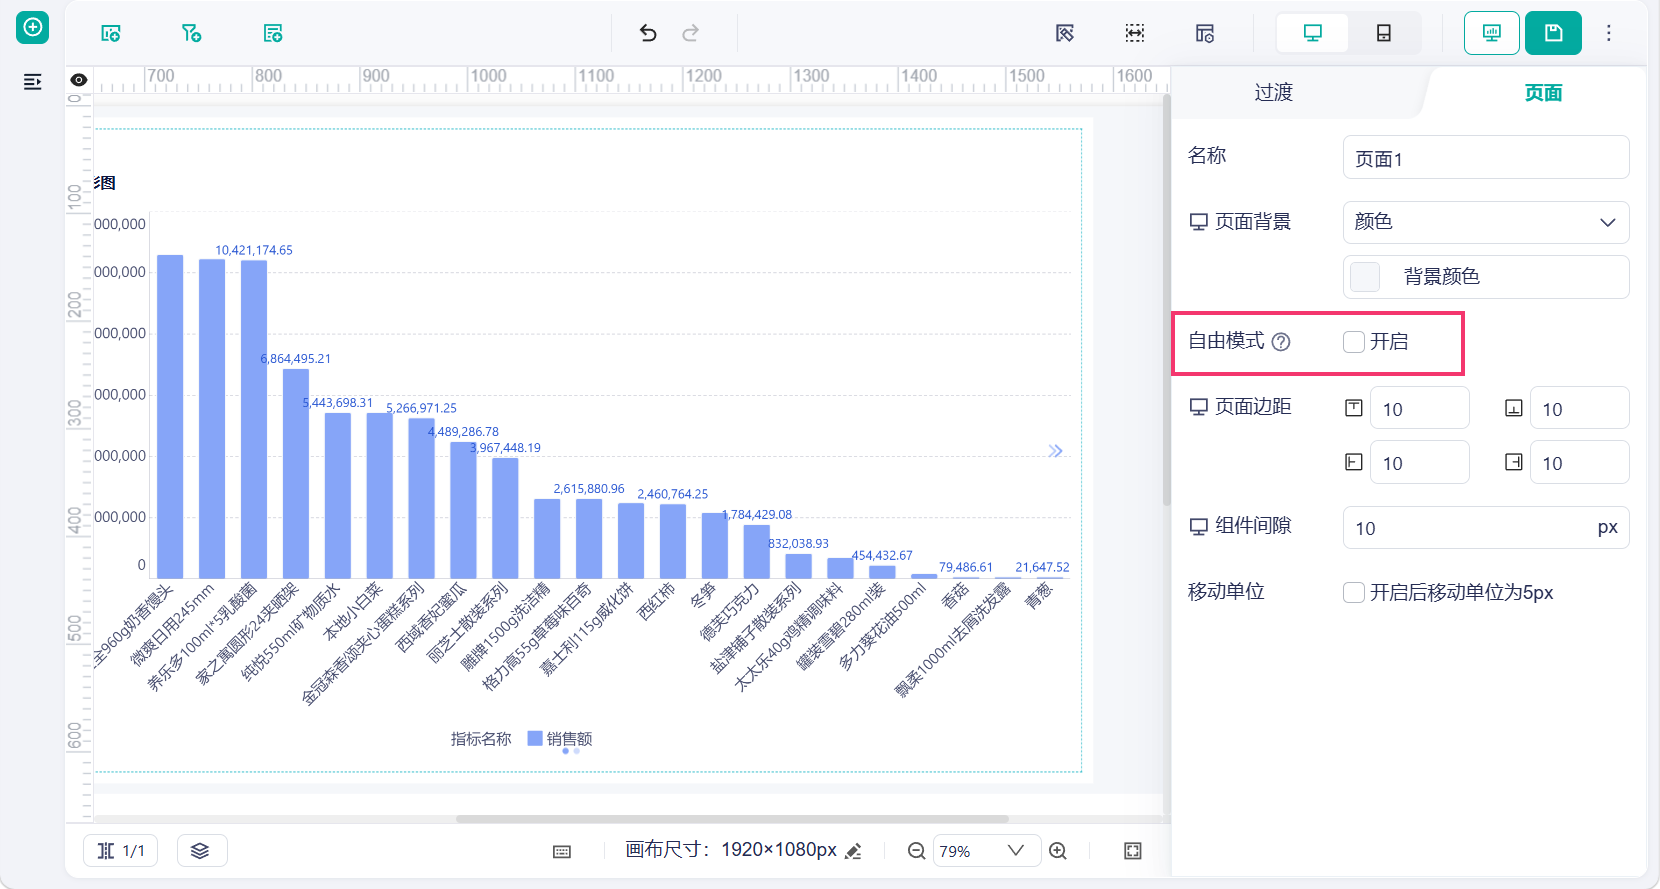Switch to mobile layout view icon
Viewport: 1660px width, 889px height.
(x=1384, y=33)
